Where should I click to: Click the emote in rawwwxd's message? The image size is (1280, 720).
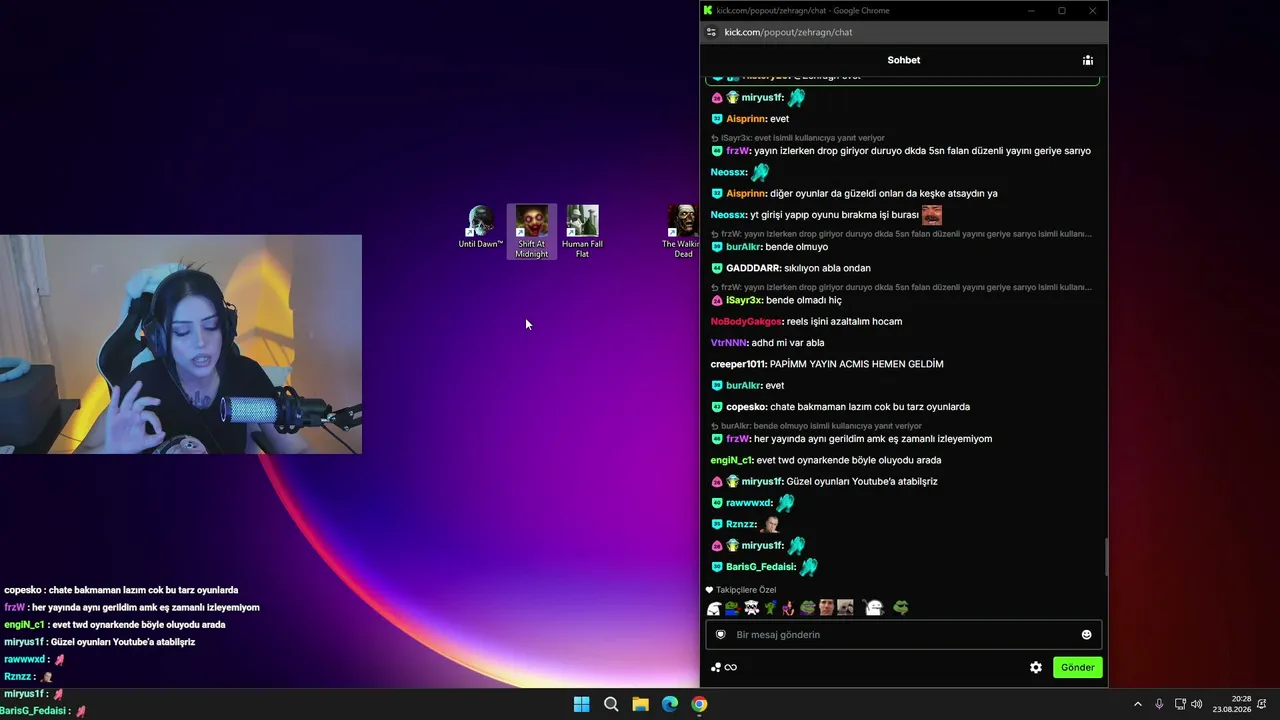pyautogui.click(x=785, y=503)
